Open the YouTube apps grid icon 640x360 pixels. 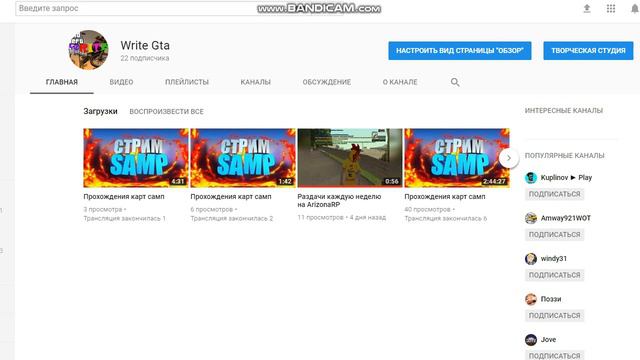[611, 8]
